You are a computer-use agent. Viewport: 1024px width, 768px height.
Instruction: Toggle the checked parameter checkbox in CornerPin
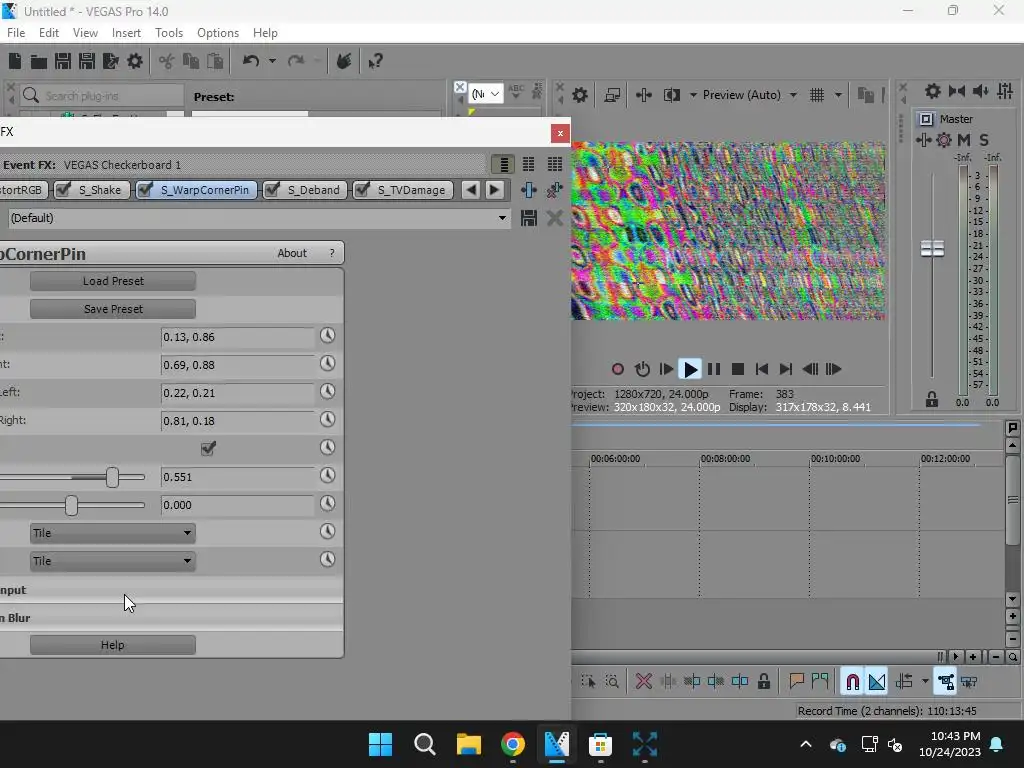(208, 448)
